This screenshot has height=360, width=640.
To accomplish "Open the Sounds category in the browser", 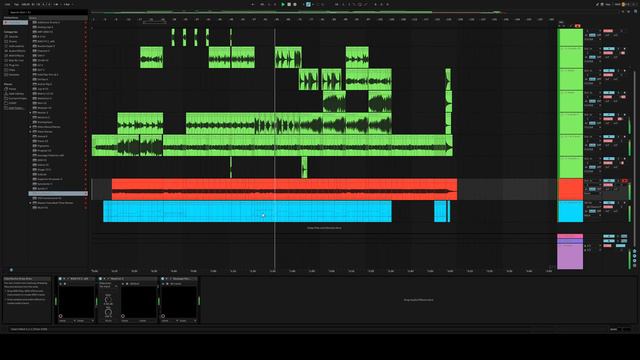I will pyautogui.click(x=13, y=37).
